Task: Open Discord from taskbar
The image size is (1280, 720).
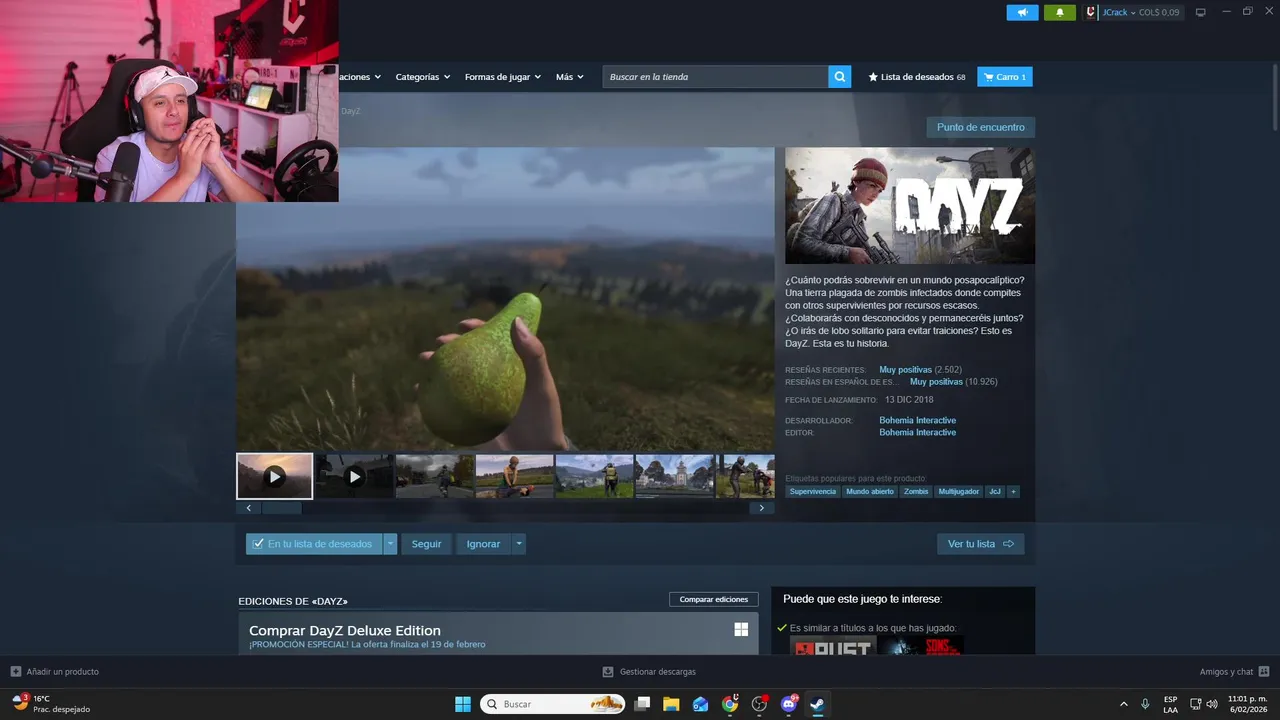Action: pos(789,704)
